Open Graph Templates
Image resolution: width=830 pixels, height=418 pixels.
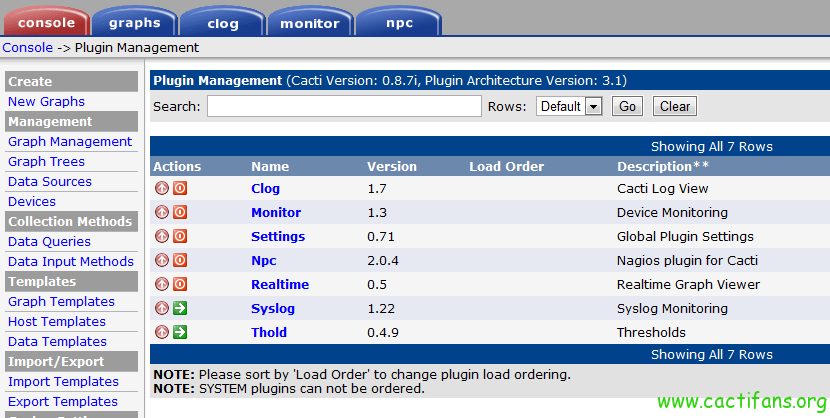pyautogui.click(x=61, y=302)
